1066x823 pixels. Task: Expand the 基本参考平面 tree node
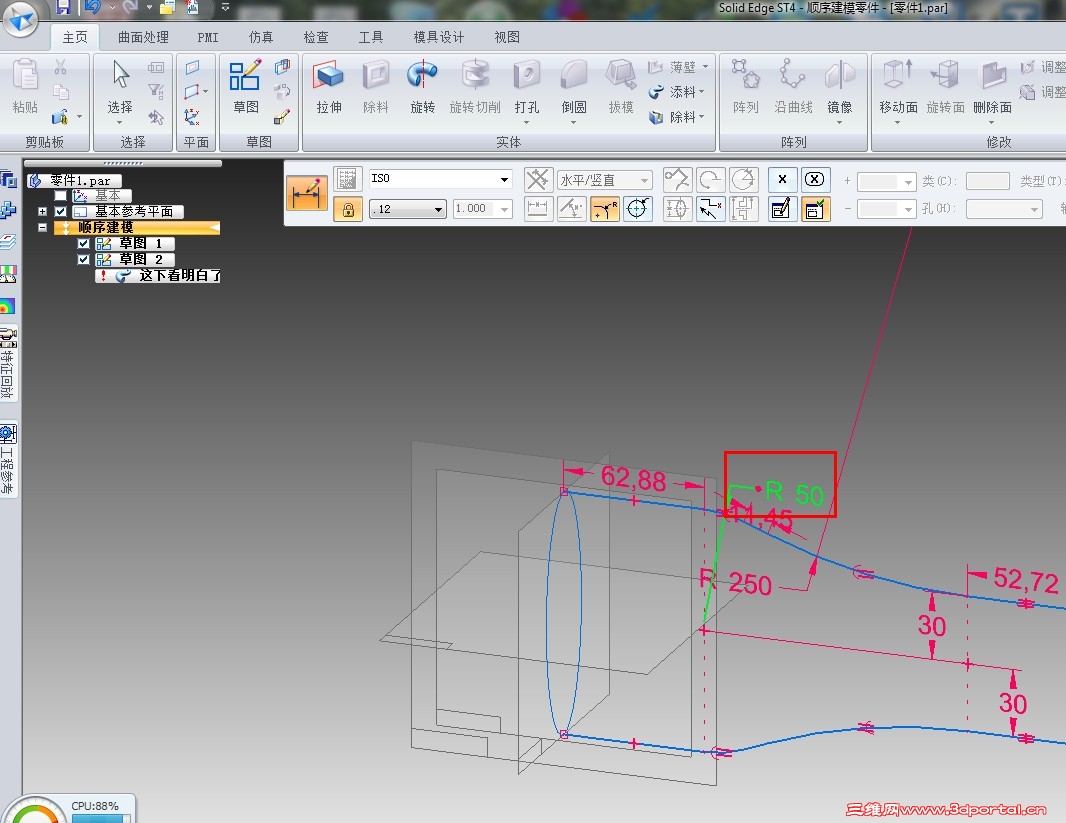coord(42,211)
